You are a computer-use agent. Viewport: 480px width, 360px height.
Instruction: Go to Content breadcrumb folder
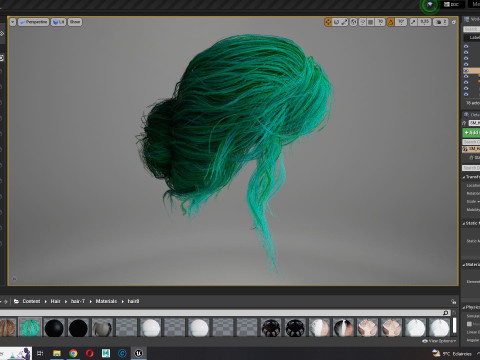31,301
